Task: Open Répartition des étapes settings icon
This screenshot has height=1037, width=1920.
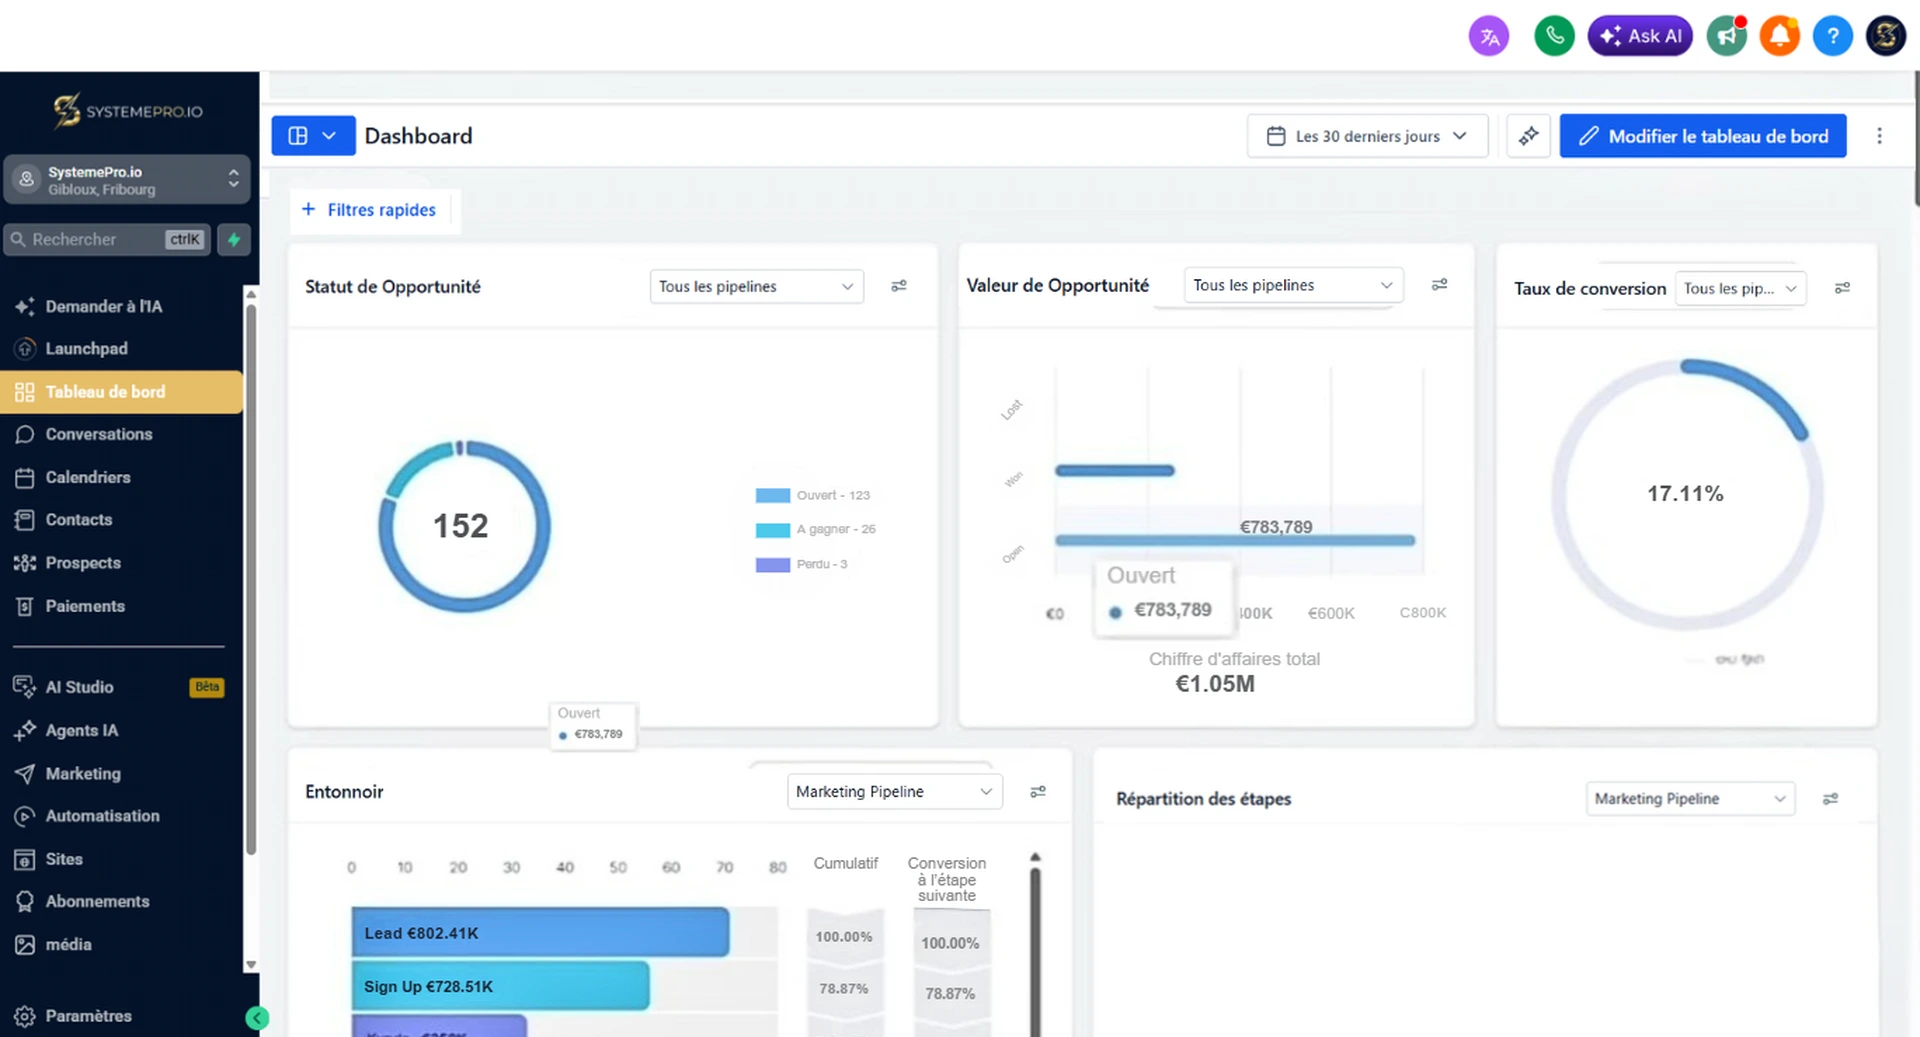Action: 1830,799
